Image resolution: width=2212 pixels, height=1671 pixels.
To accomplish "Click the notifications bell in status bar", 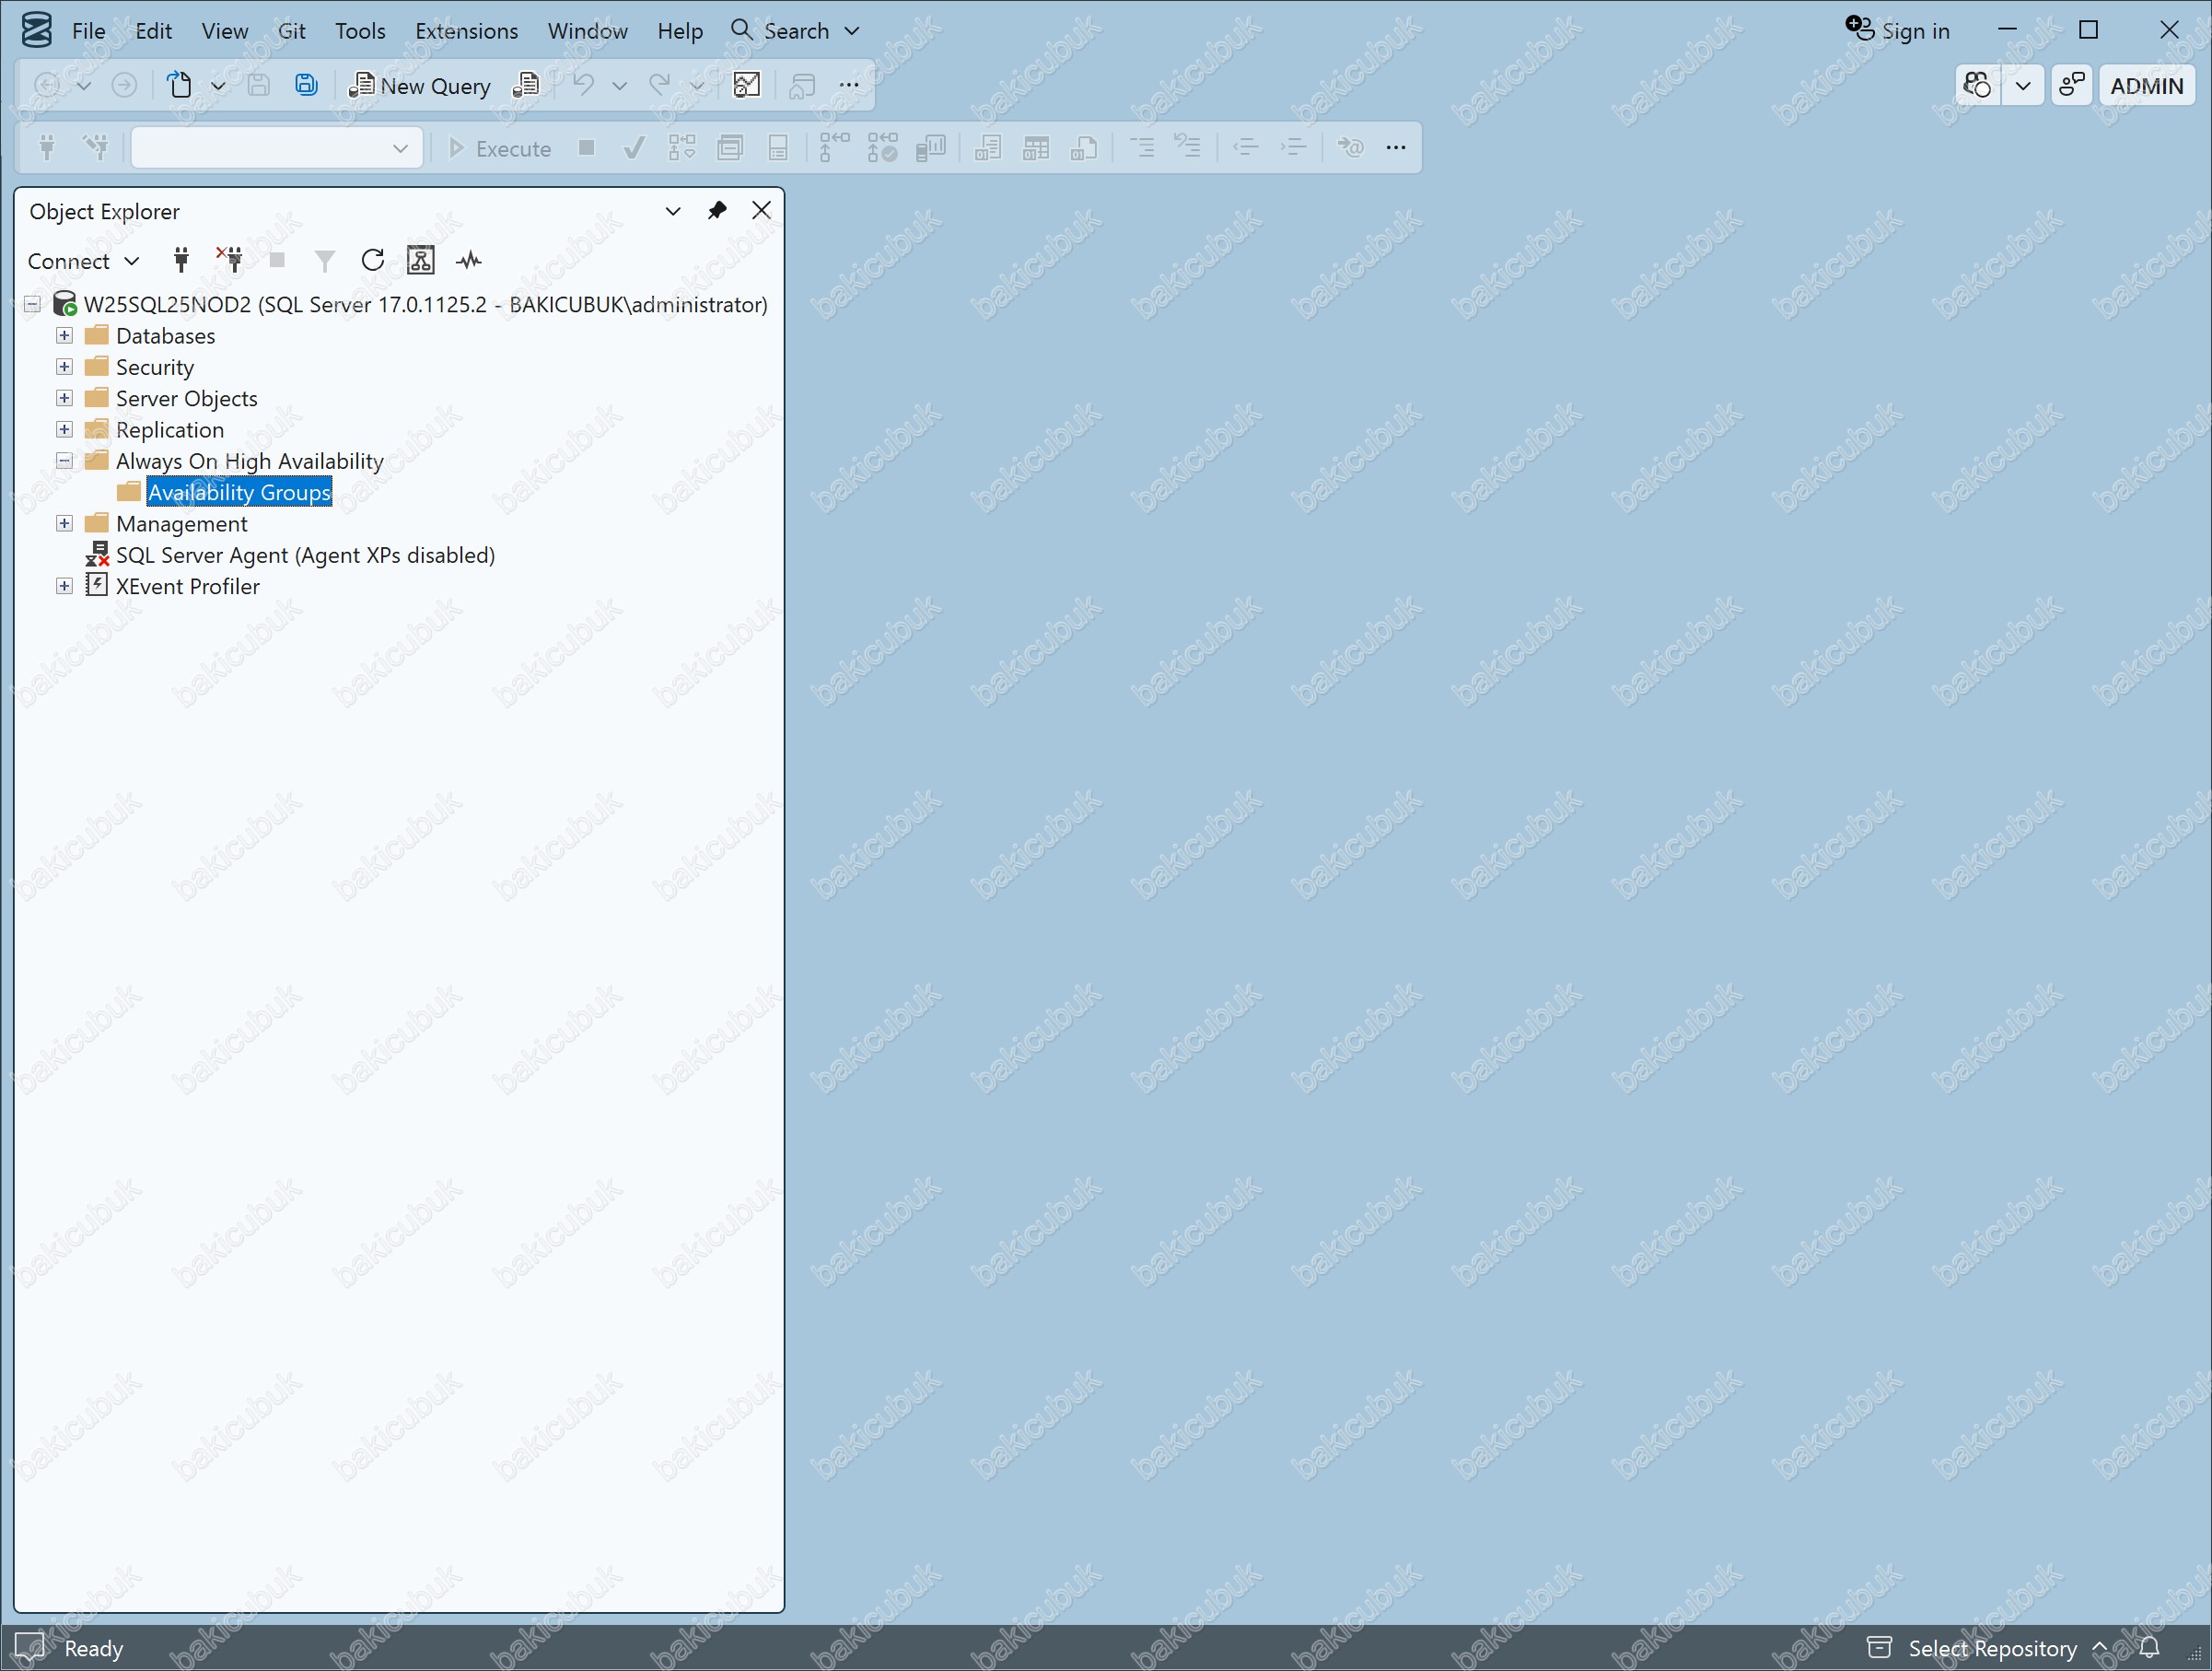I will [x=2149, y=1647].
